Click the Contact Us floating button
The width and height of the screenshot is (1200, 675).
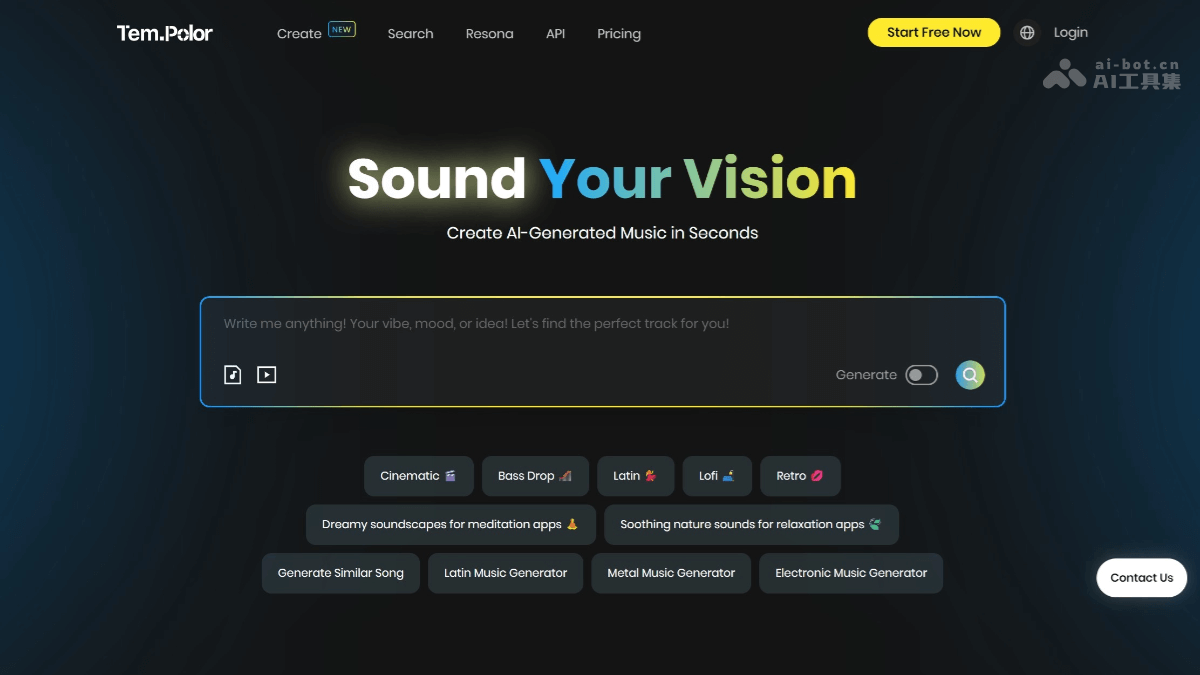[1141, 578]
